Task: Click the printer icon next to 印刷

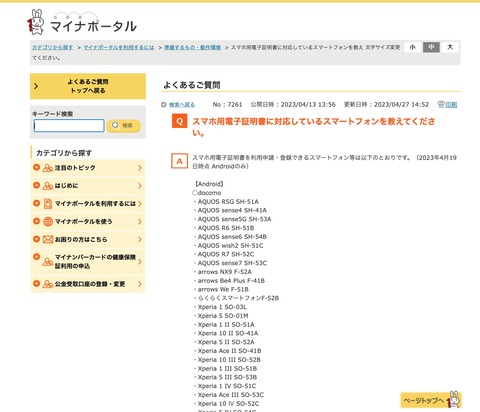Action: (x=441, y=104)
